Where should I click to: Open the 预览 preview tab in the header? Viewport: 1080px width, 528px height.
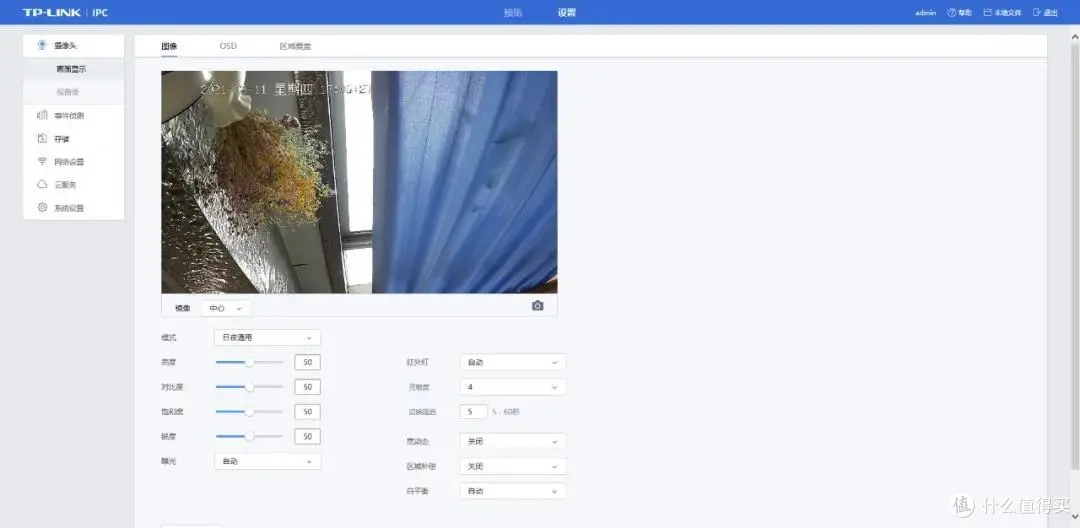[512, 12]
